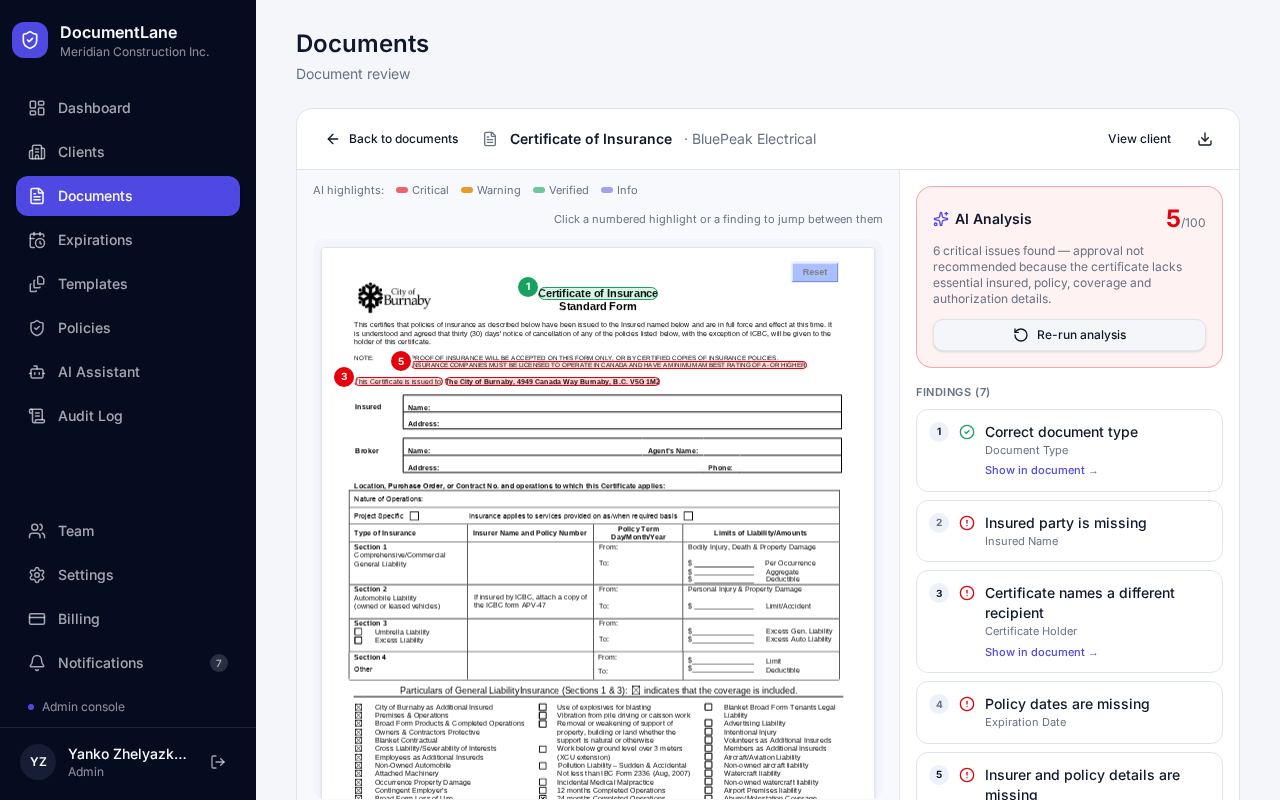Select the Insurer and policy details finding
This screenshot has width=1280, height=800.
1069,778
